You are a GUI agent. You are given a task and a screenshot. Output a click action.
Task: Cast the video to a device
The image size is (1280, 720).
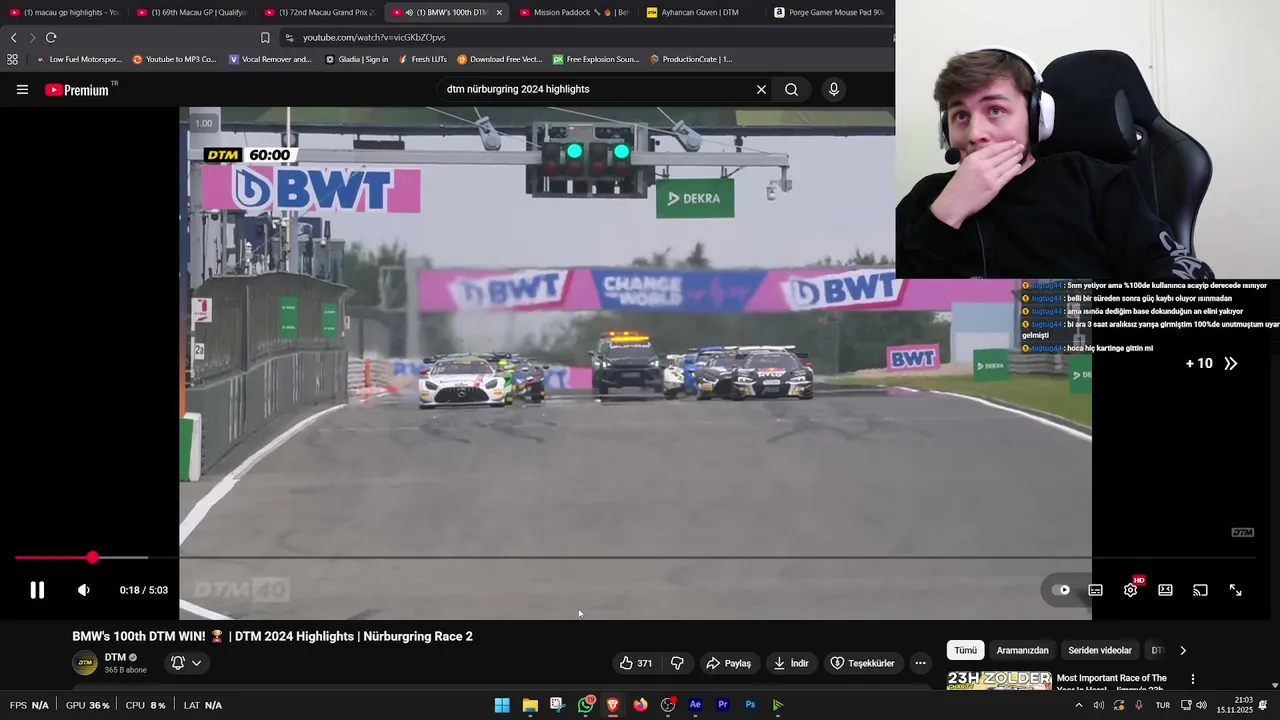pos(1200,590)
